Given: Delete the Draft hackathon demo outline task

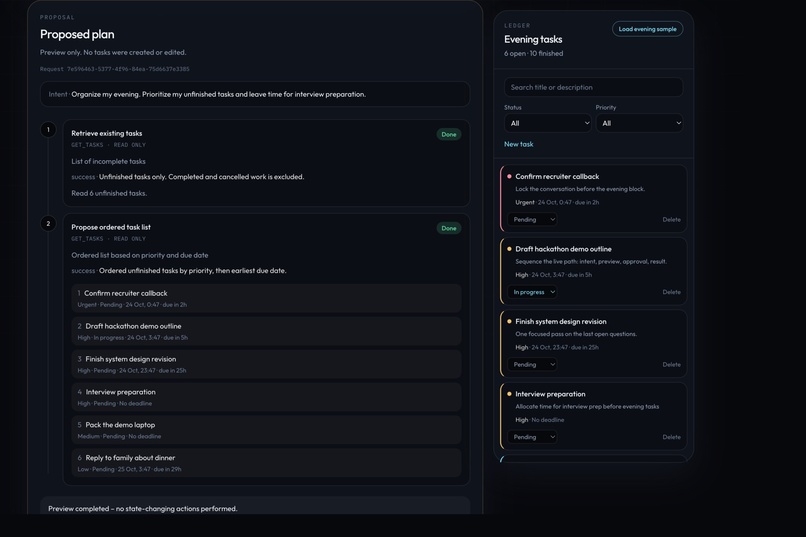Looking at the screenshot, I should tap(671, 292).
